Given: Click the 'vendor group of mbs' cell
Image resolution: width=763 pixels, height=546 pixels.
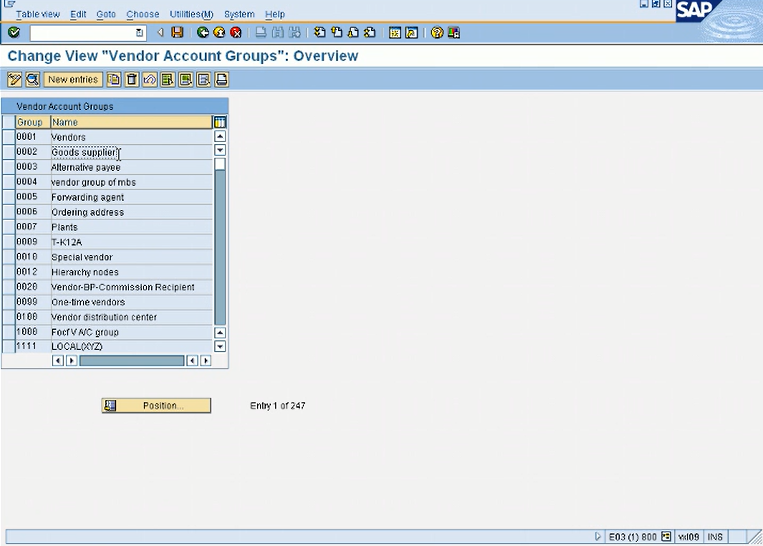Looking at the screenshot, I should point(131,182).
